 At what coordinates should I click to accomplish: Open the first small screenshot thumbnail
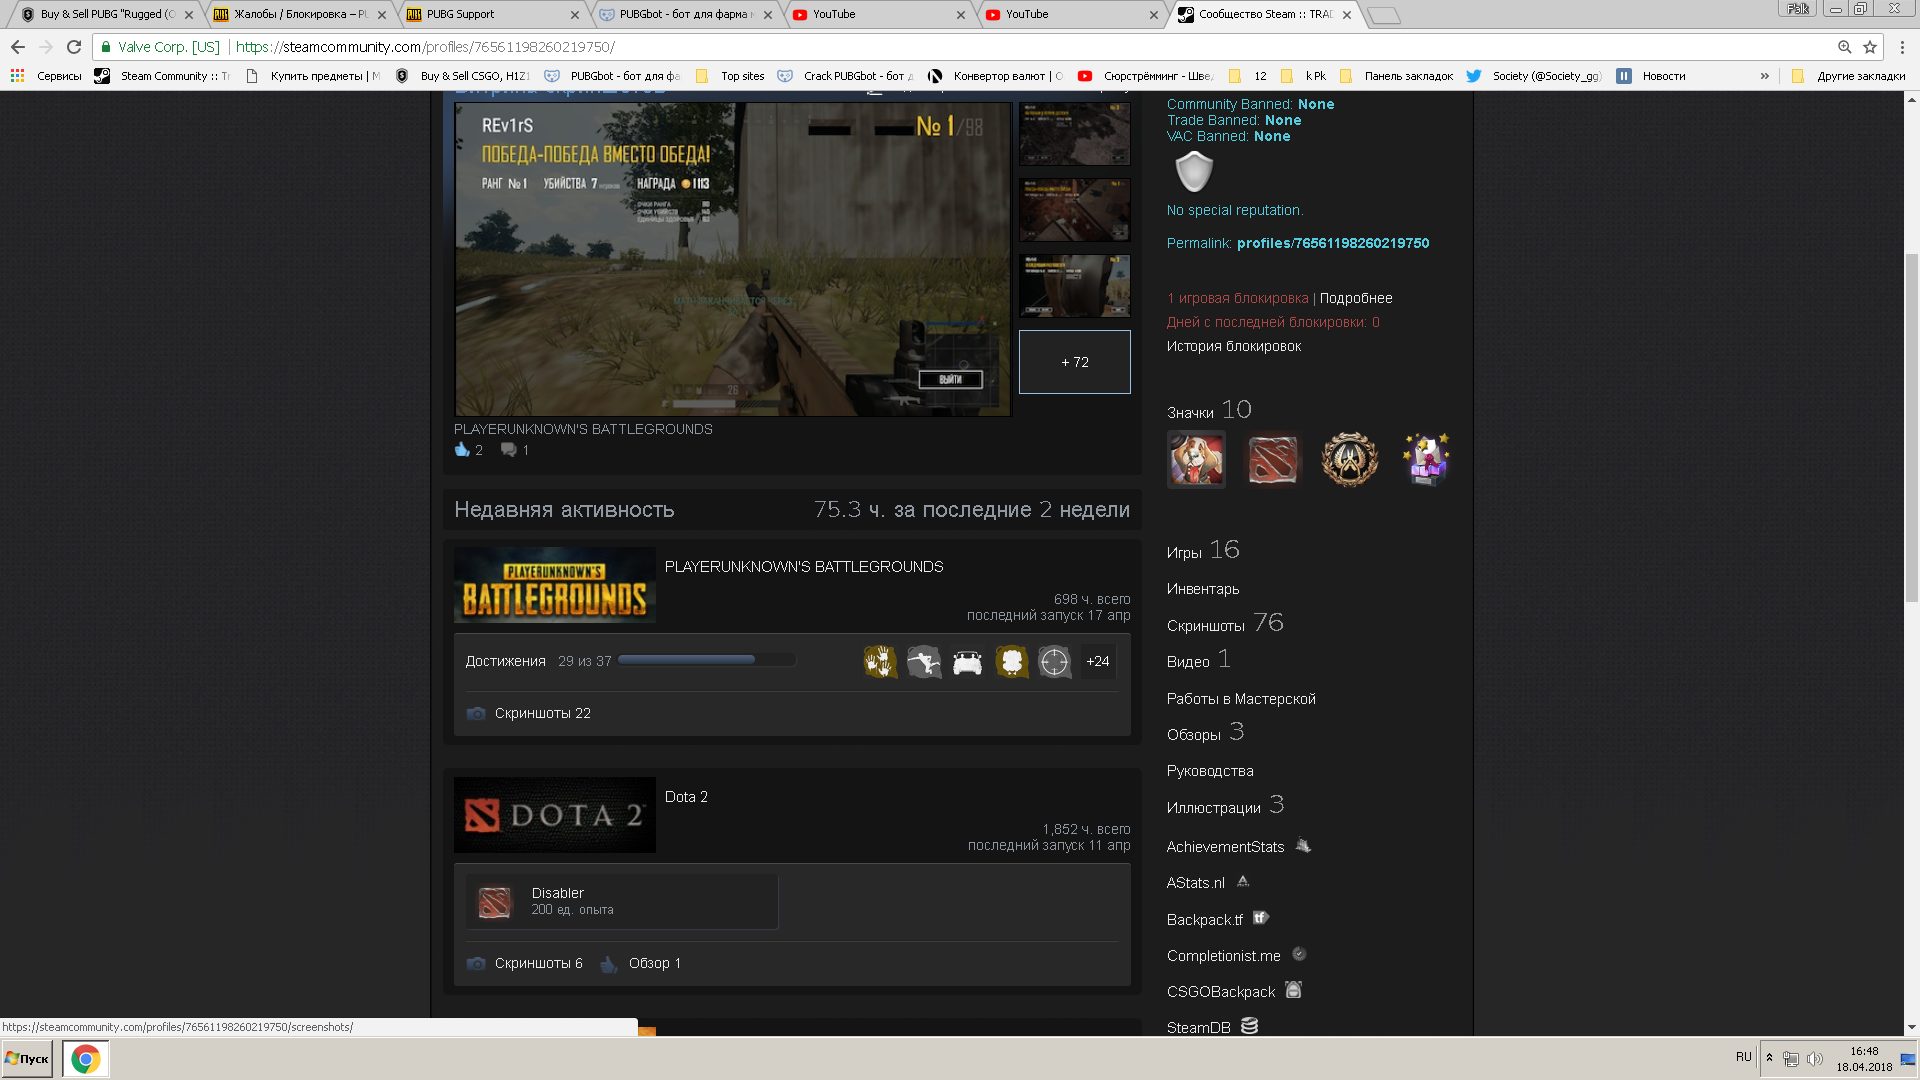coord(1075,134)
